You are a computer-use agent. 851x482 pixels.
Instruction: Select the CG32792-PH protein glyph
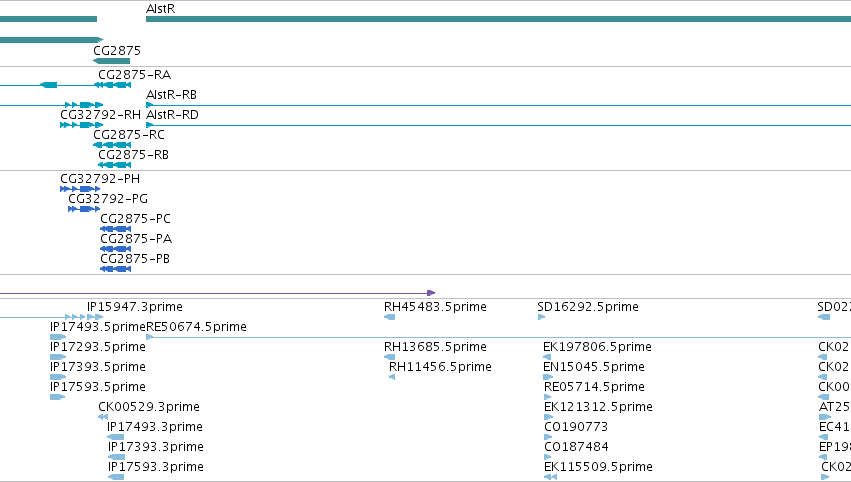[x=80, y=189]
